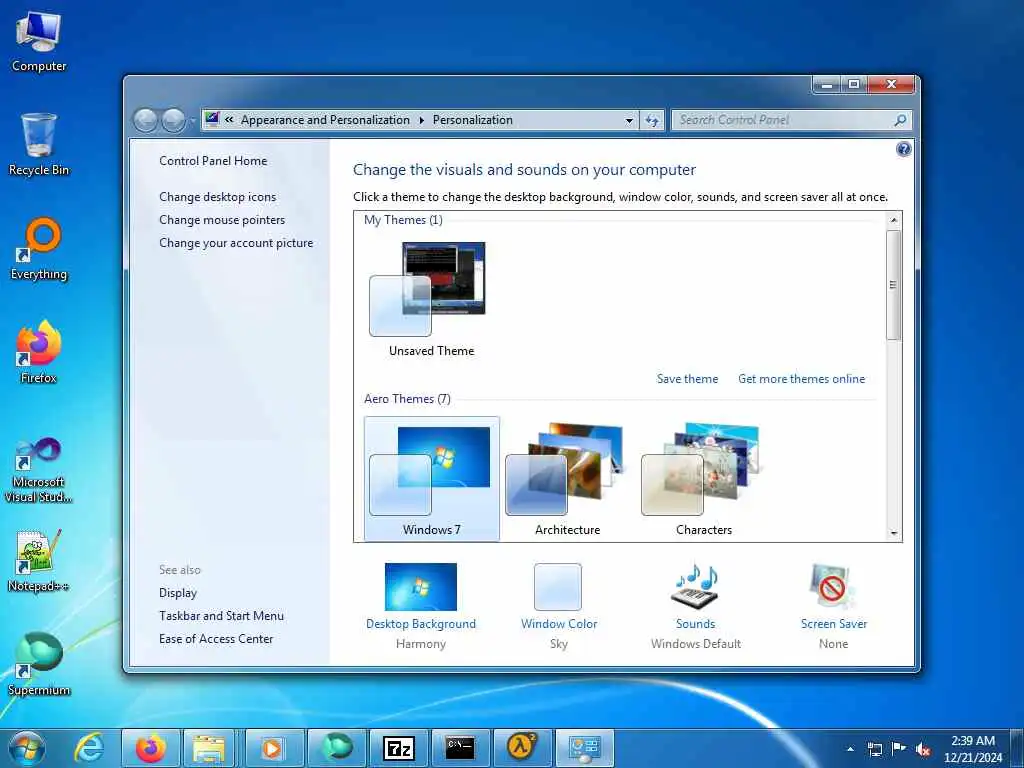
Task: Select the Firefox desktop shortcut
Action: click(39, 352)
